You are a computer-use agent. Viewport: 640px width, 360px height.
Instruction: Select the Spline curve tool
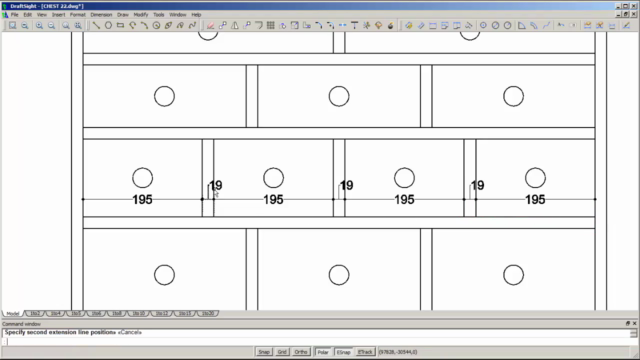pyautogui.click(x=192, y=25)
